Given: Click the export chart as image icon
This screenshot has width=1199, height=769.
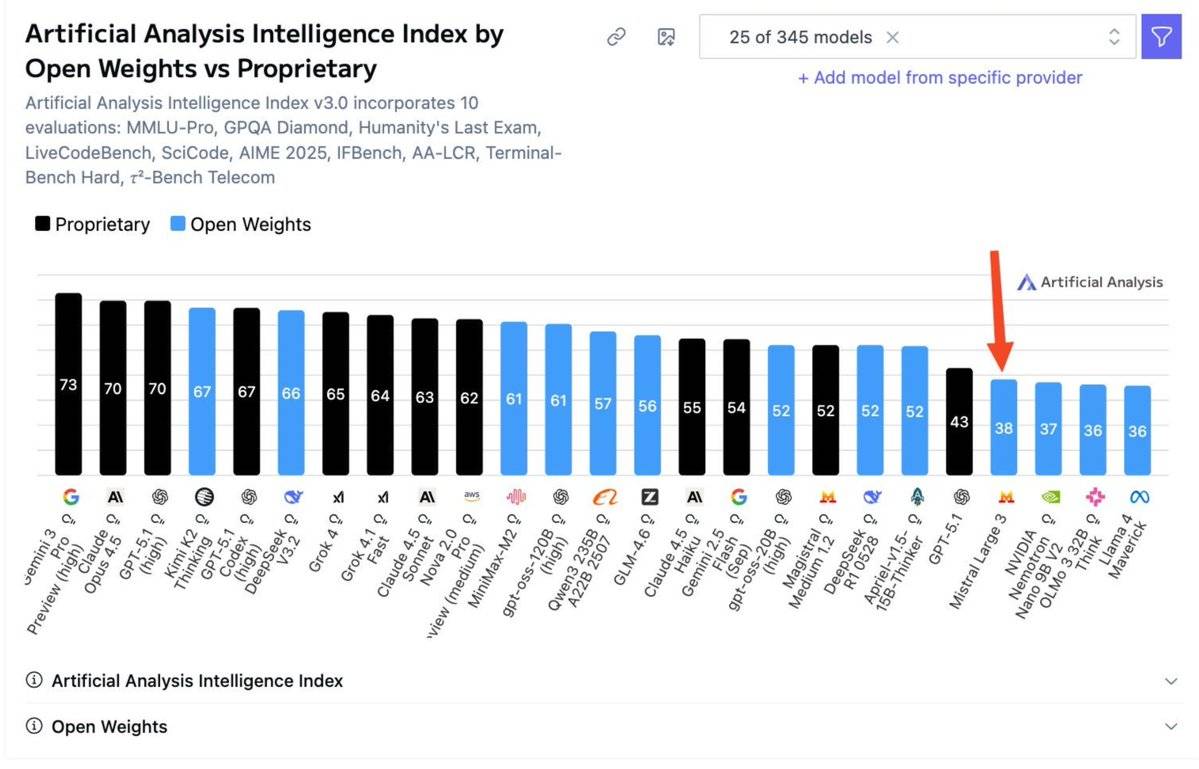Looking at the screenshot, I should pos(664,35).
